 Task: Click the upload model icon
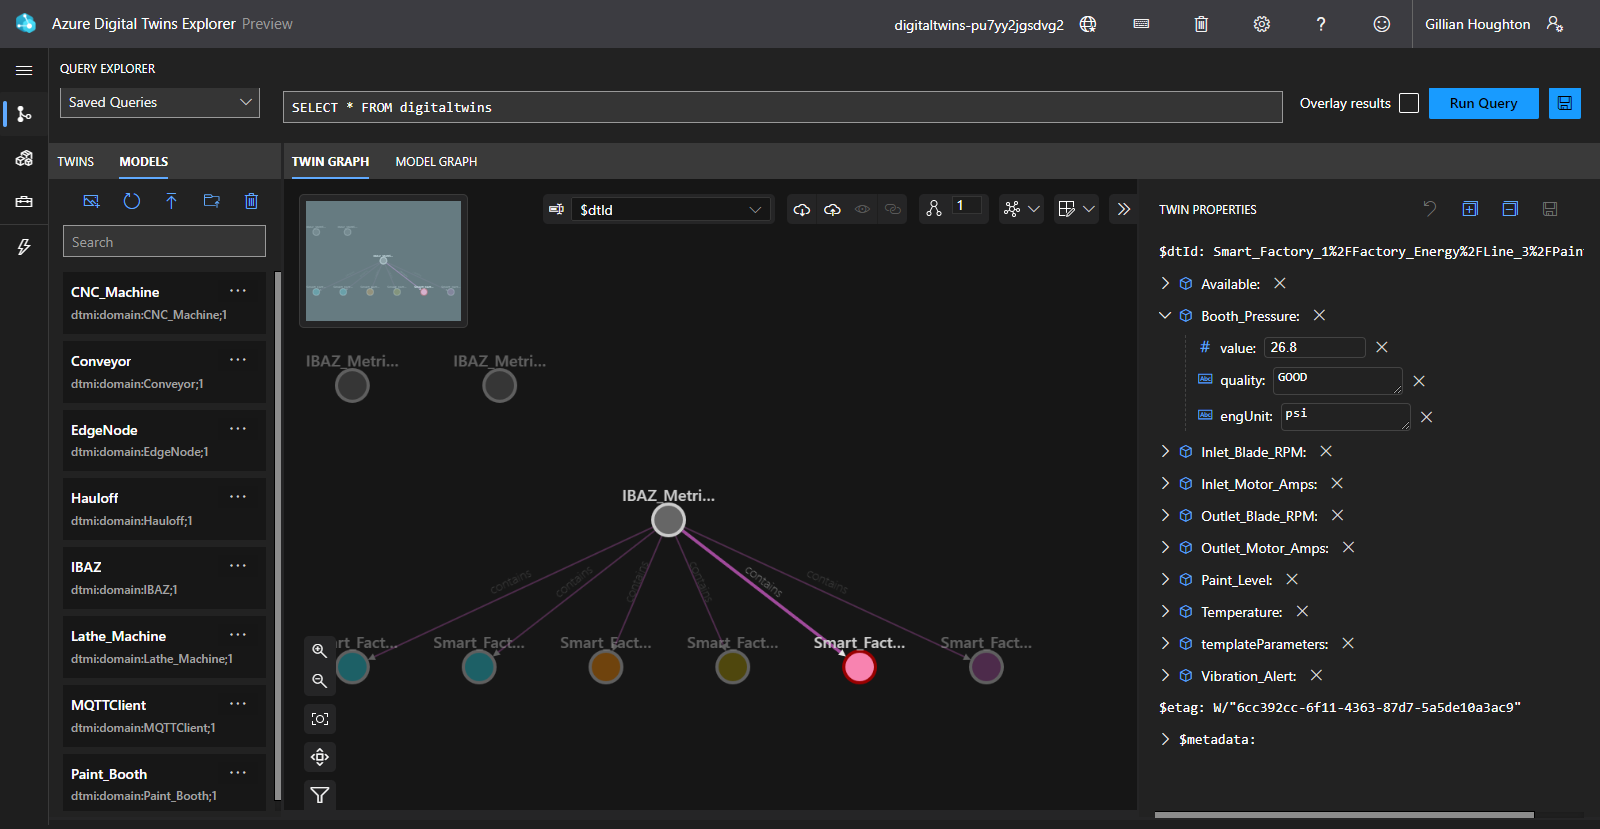[171, 201]
